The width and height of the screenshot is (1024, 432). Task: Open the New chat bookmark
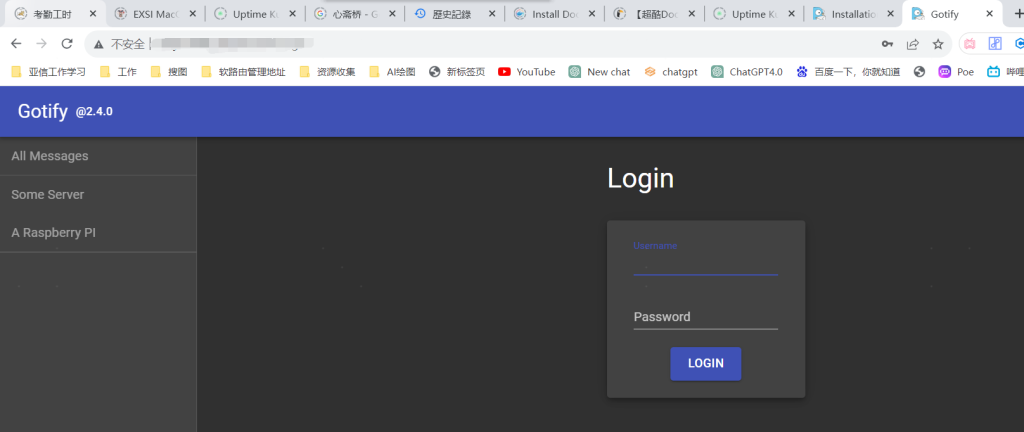point(599,72)
